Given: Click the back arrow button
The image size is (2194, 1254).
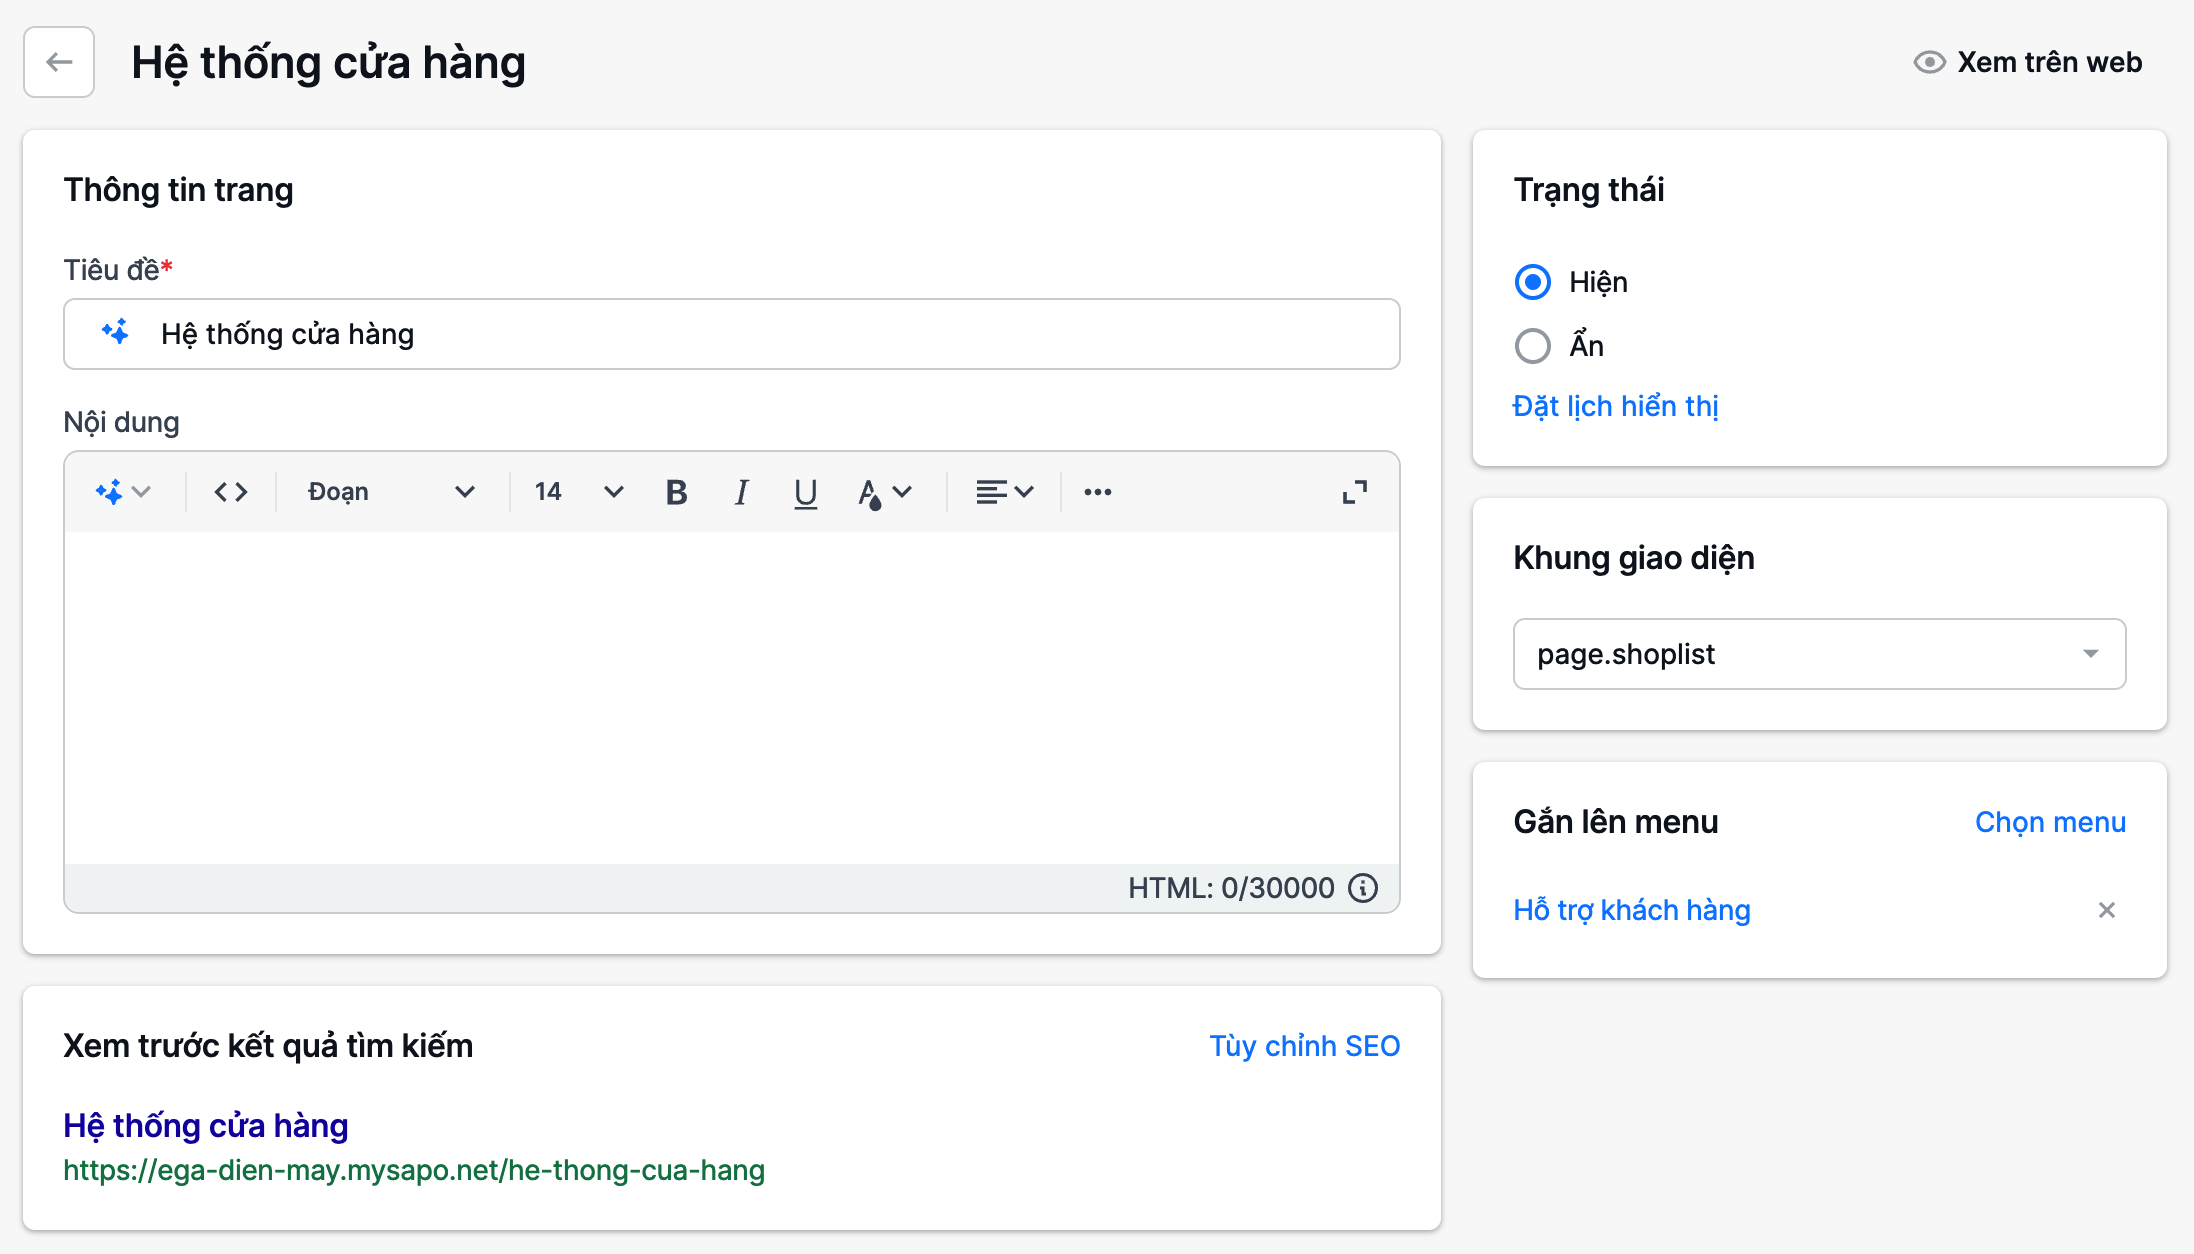Looking at the screenshot, I should coord(59,62).
